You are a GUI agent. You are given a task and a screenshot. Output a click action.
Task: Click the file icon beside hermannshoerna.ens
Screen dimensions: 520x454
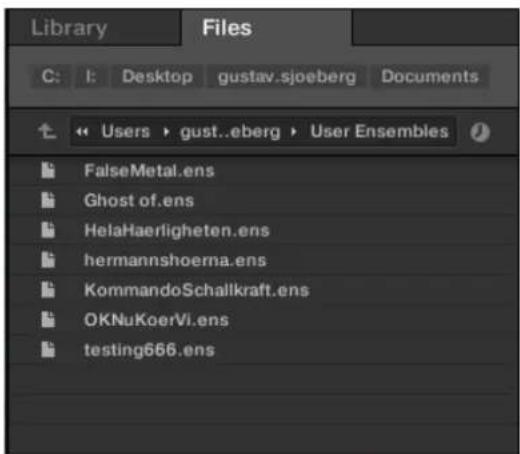[x=48, y=260]
